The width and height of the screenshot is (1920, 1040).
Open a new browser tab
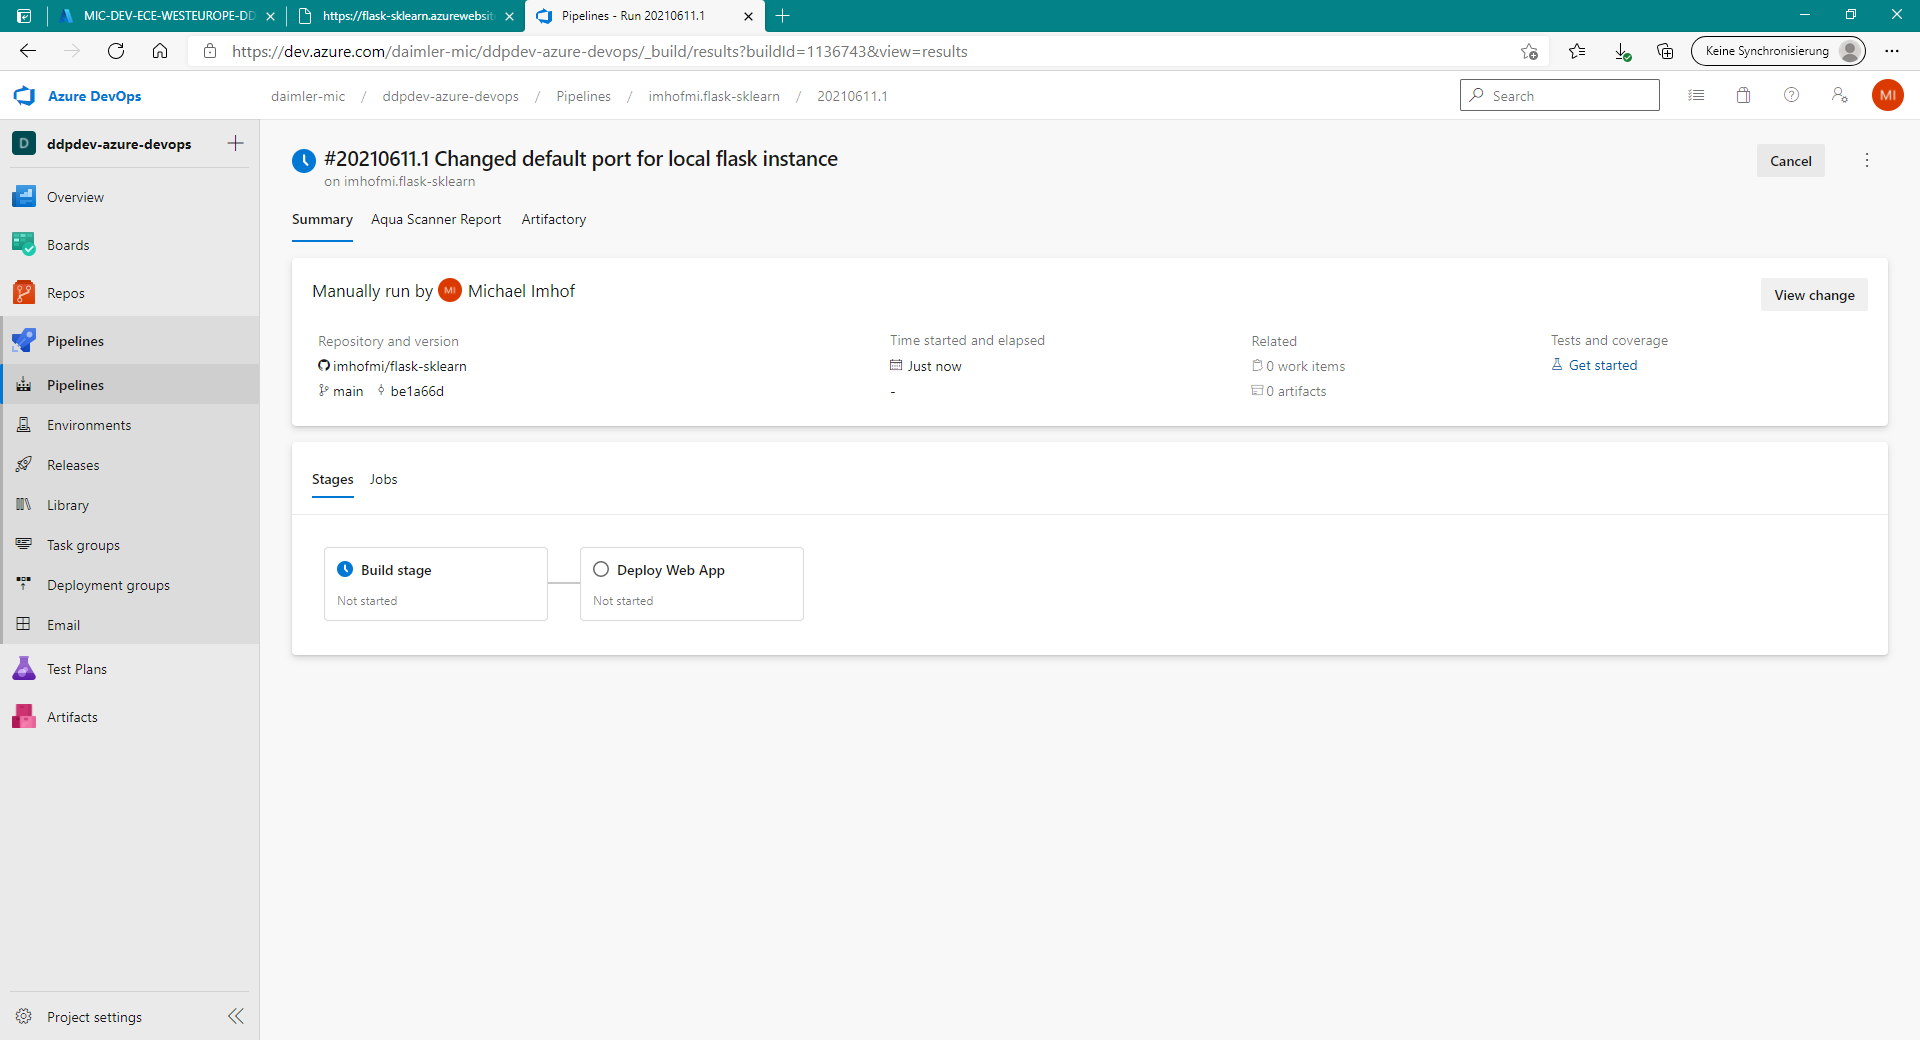(783, 16)
